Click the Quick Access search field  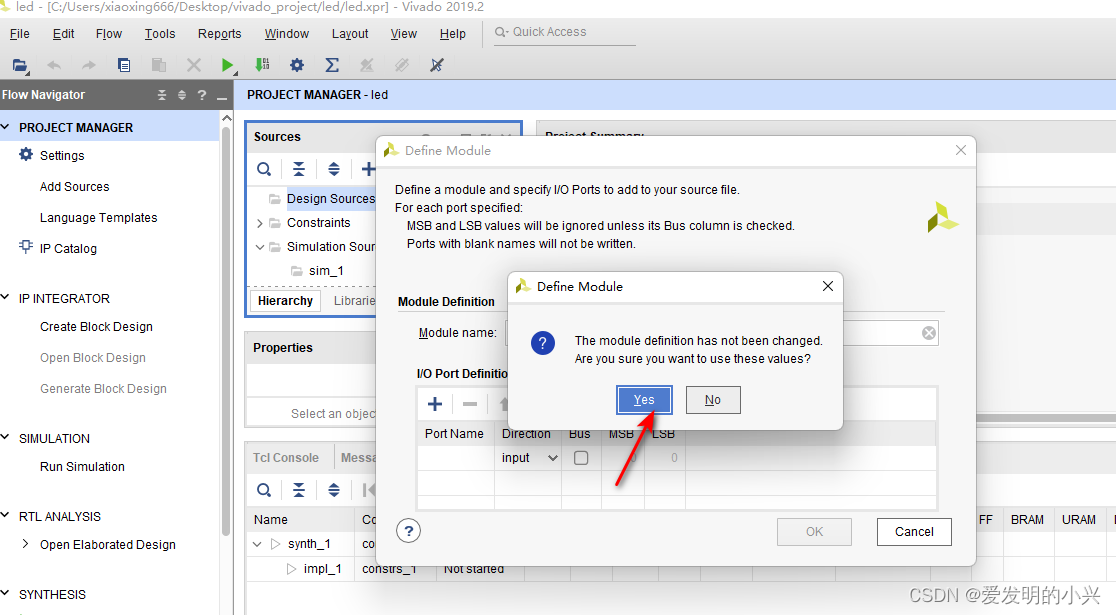(564, 33)
